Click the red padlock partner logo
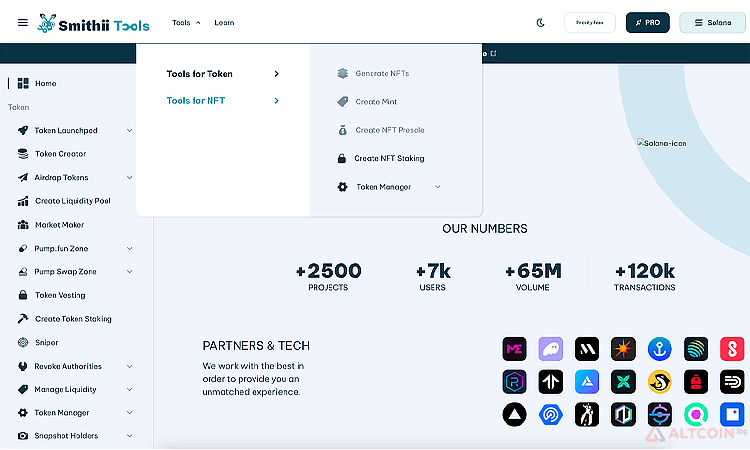This screenshot has height=450, width=750. point(696,382)
